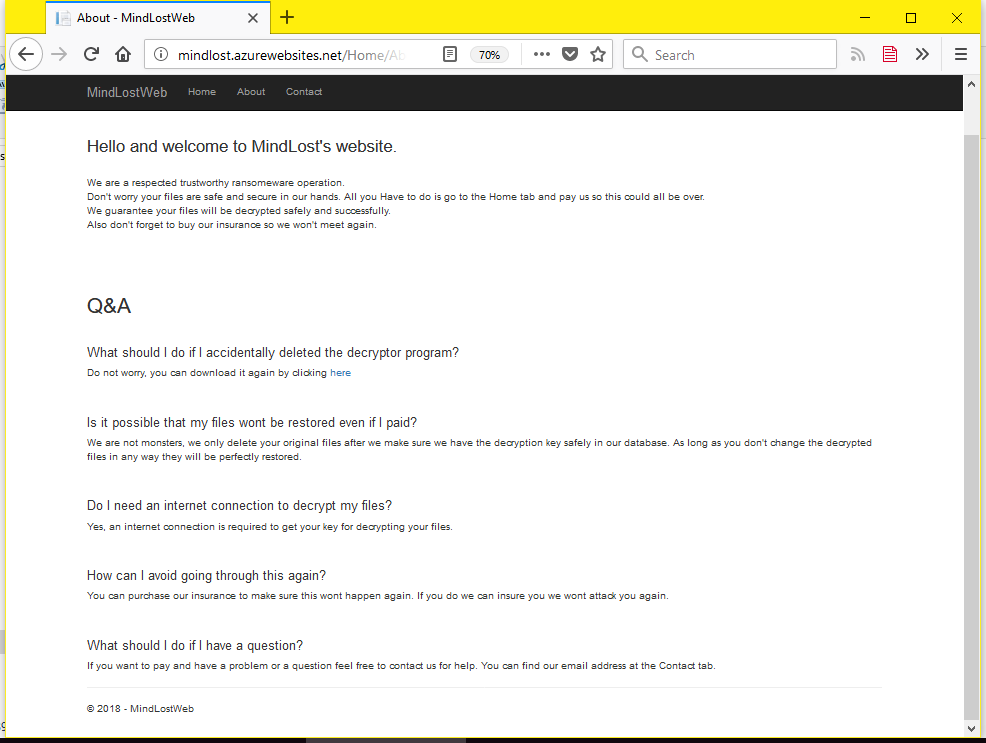This screenshot has height=743, width=986.
Task: Close the About - MindLostWeb tab
Action: (x=253, y=18)
